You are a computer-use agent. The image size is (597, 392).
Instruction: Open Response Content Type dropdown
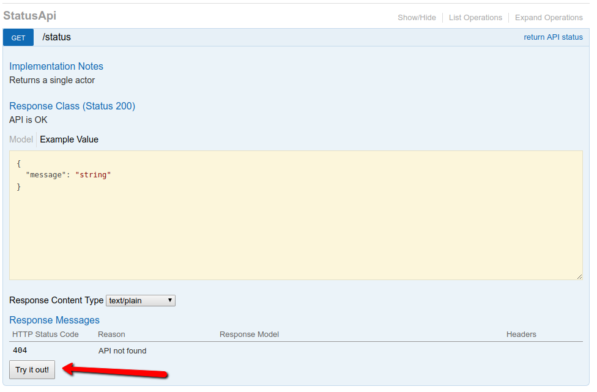click(140, 301)
